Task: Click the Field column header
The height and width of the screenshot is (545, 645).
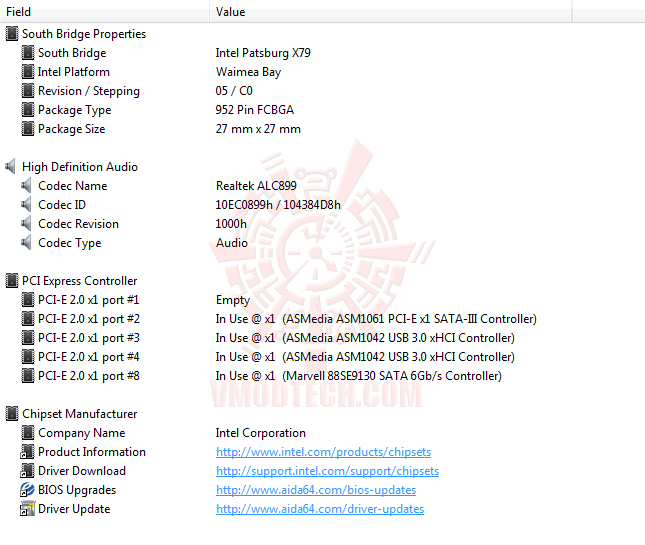Action: click(x=105, y=12)
